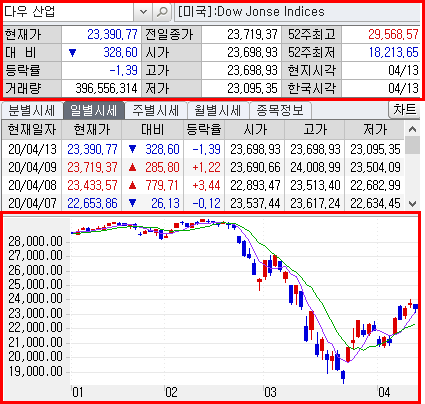Select the 20/04/09 daily row
Image resolution: width=425 pixels, height=404 pixels.
tap(203, 167)
